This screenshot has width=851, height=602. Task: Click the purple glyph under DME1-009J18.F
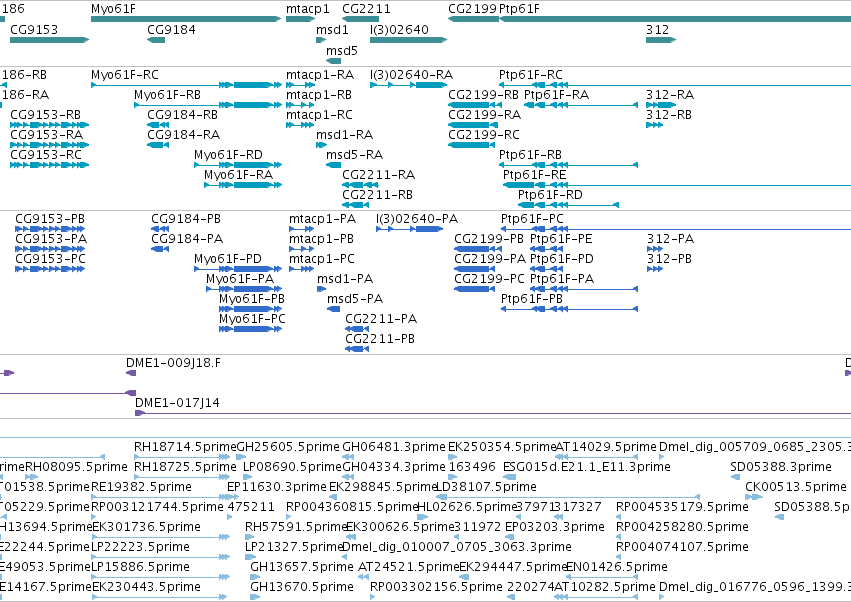pos(131,373)
